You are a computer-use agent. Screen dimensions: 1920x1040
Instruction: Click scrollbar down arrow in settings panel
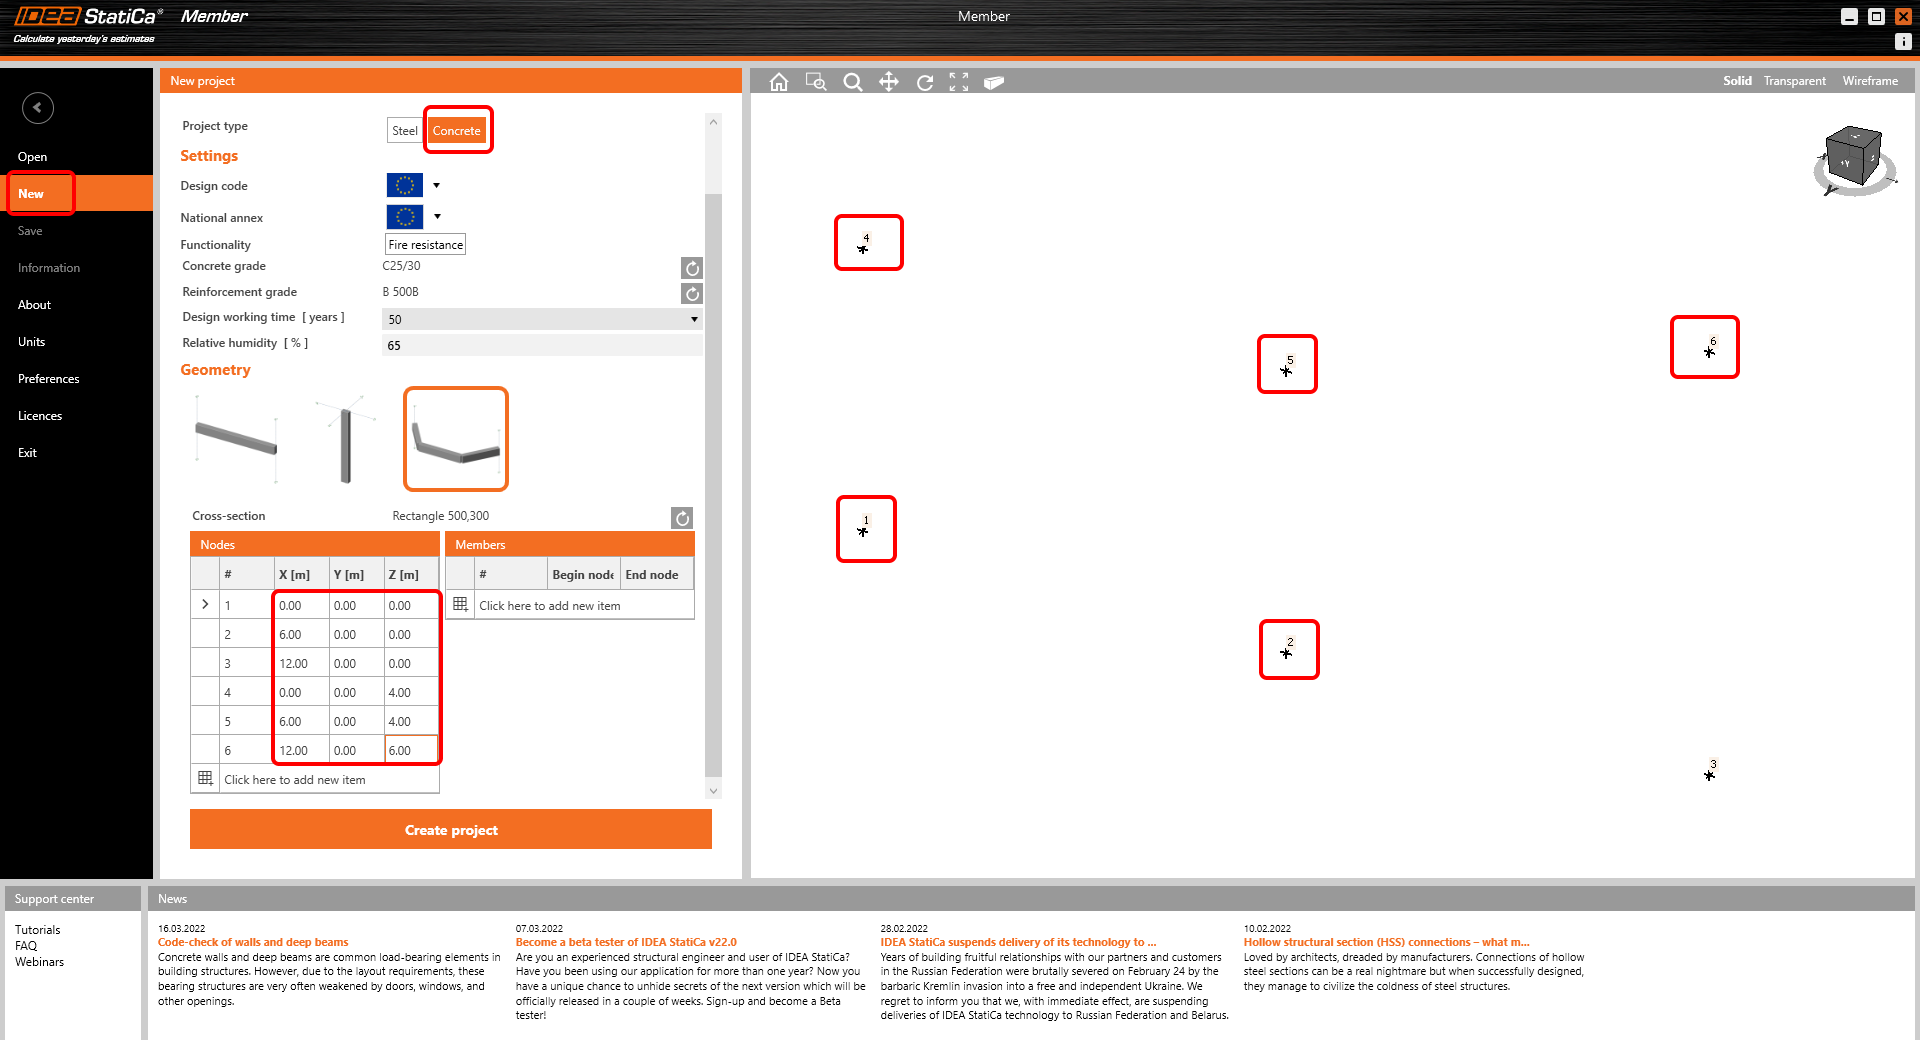coord(713,790)
